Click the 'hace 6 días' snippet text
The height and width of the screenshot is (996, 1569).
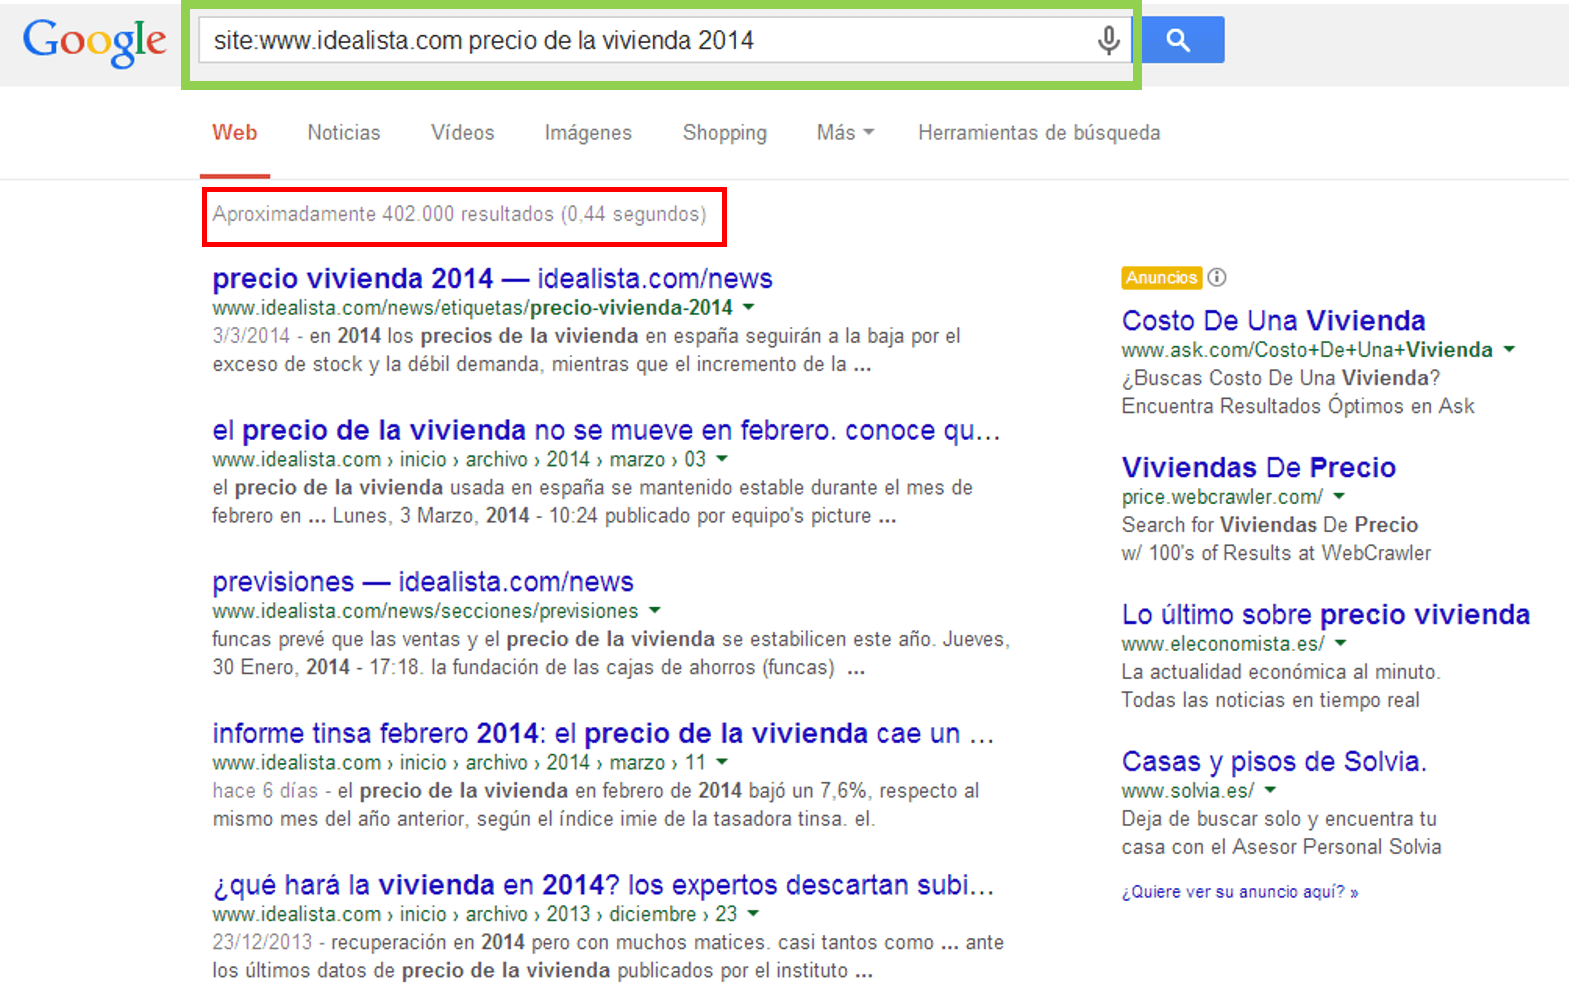[265, 791]
